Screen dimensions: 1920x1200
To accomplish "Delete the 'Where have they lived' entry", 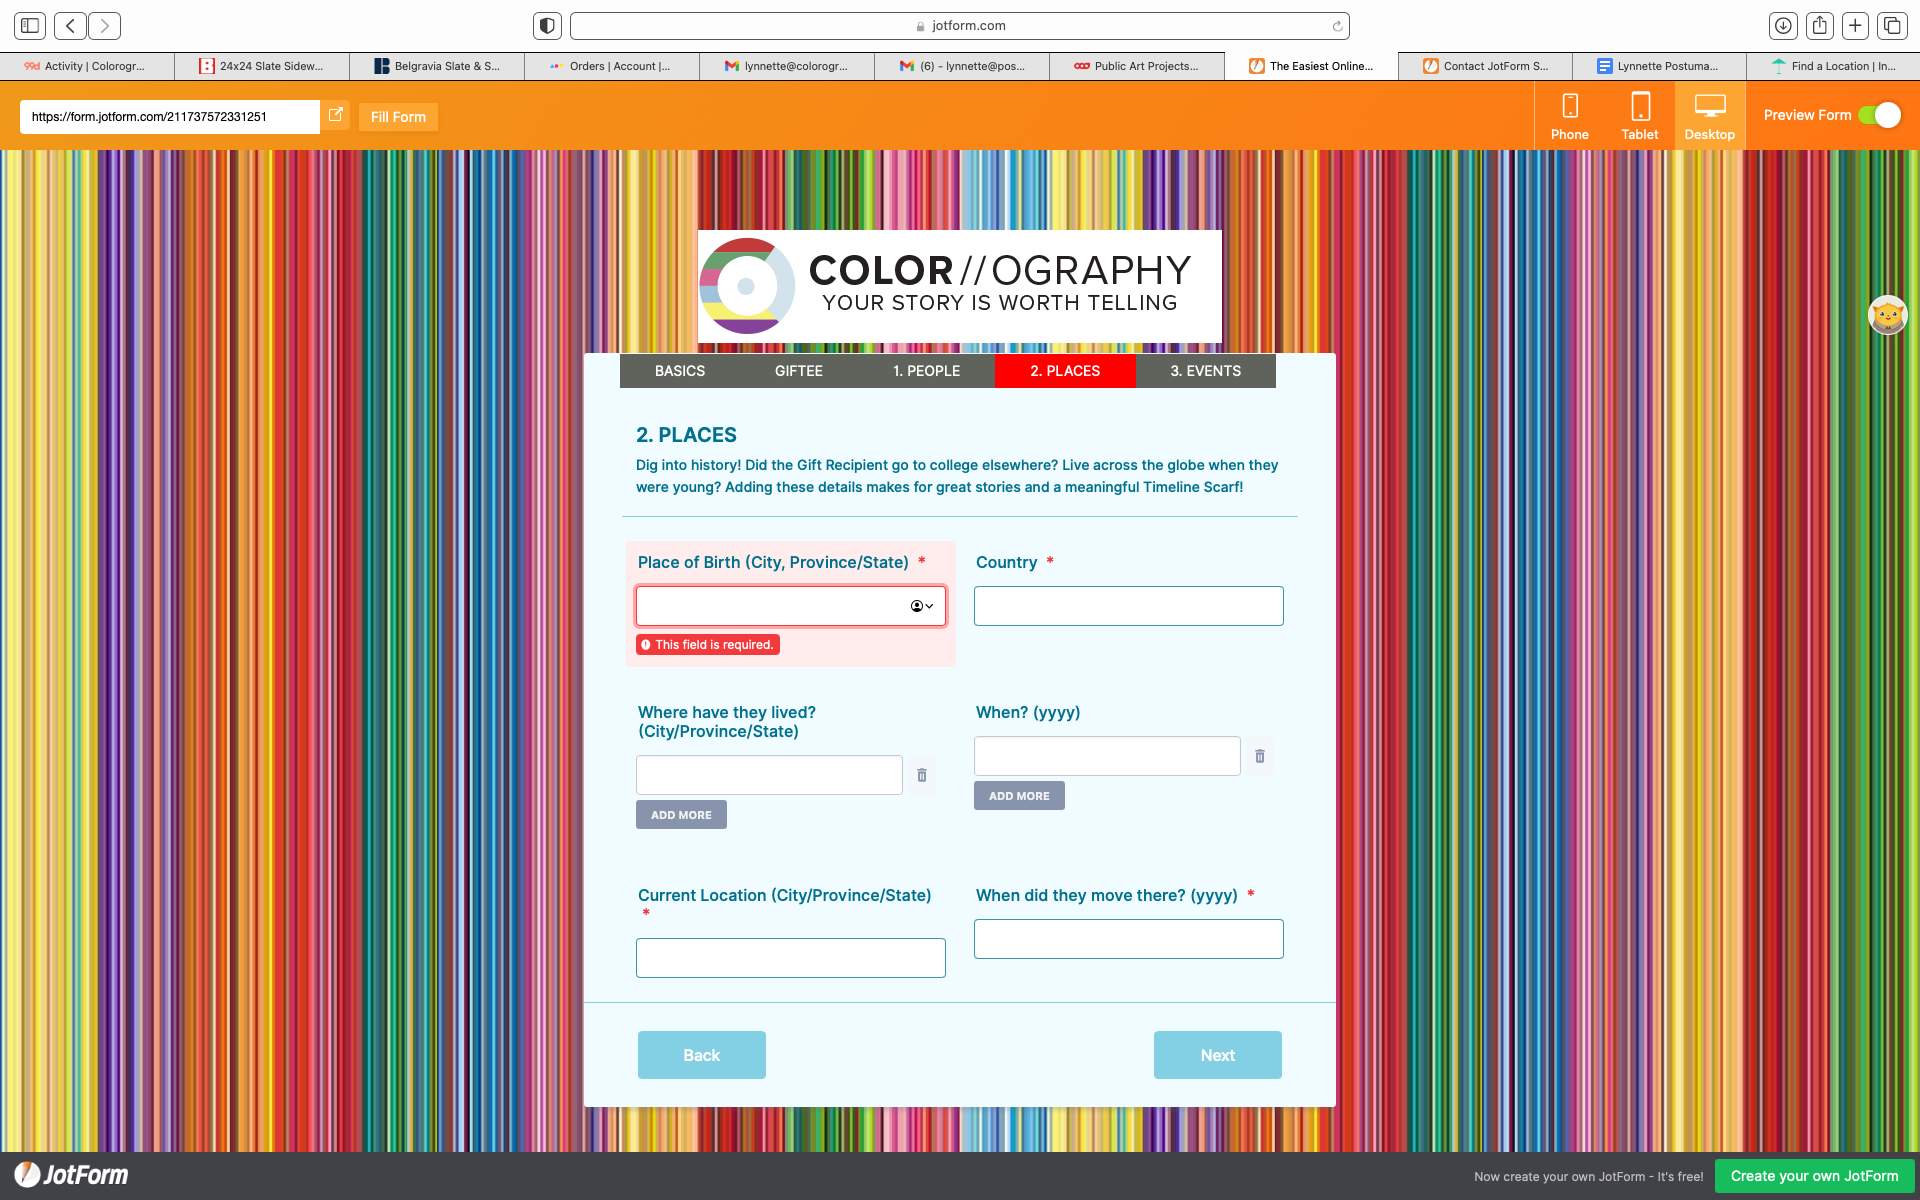I will click(x=922, y=775).
